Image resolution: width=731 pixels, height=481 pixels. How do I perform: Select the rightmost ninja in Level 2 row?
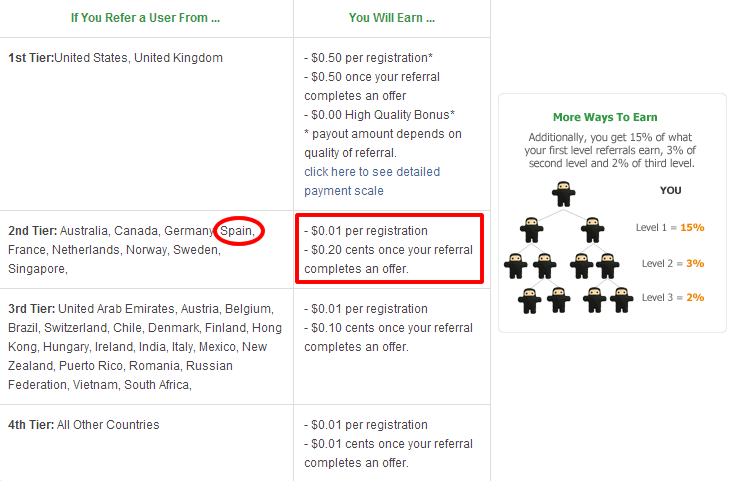[608, 265]
